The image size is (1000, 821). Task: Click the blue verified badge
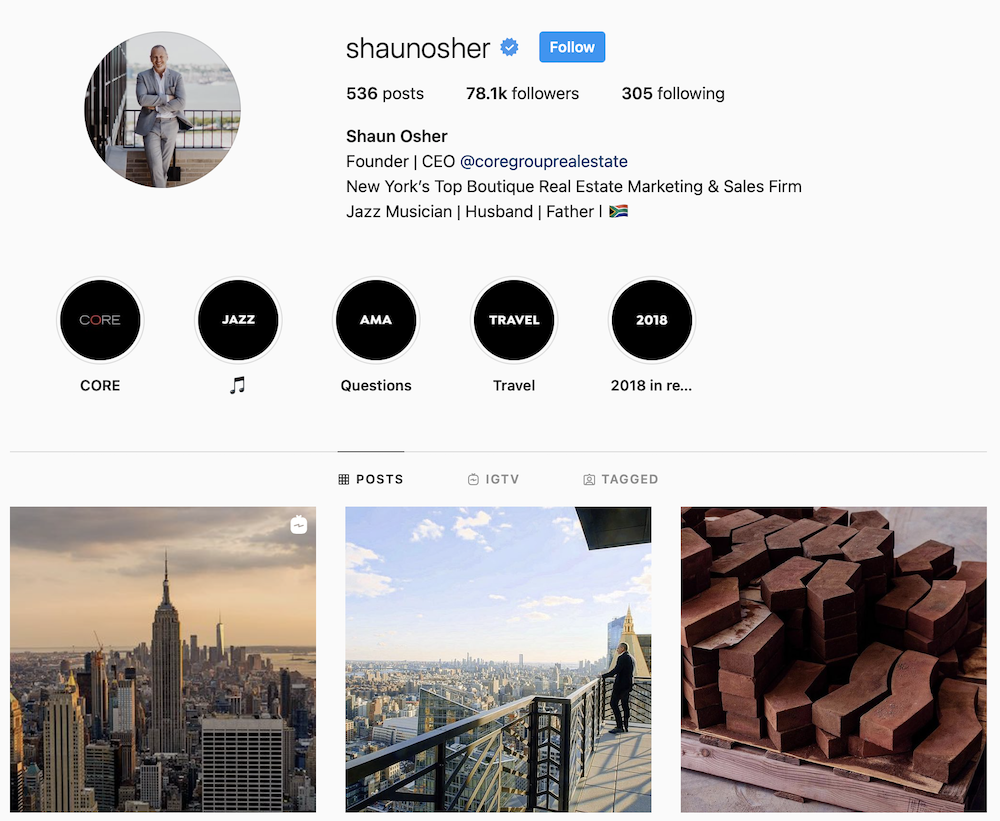pyautogui.click(x=510, y=47)
